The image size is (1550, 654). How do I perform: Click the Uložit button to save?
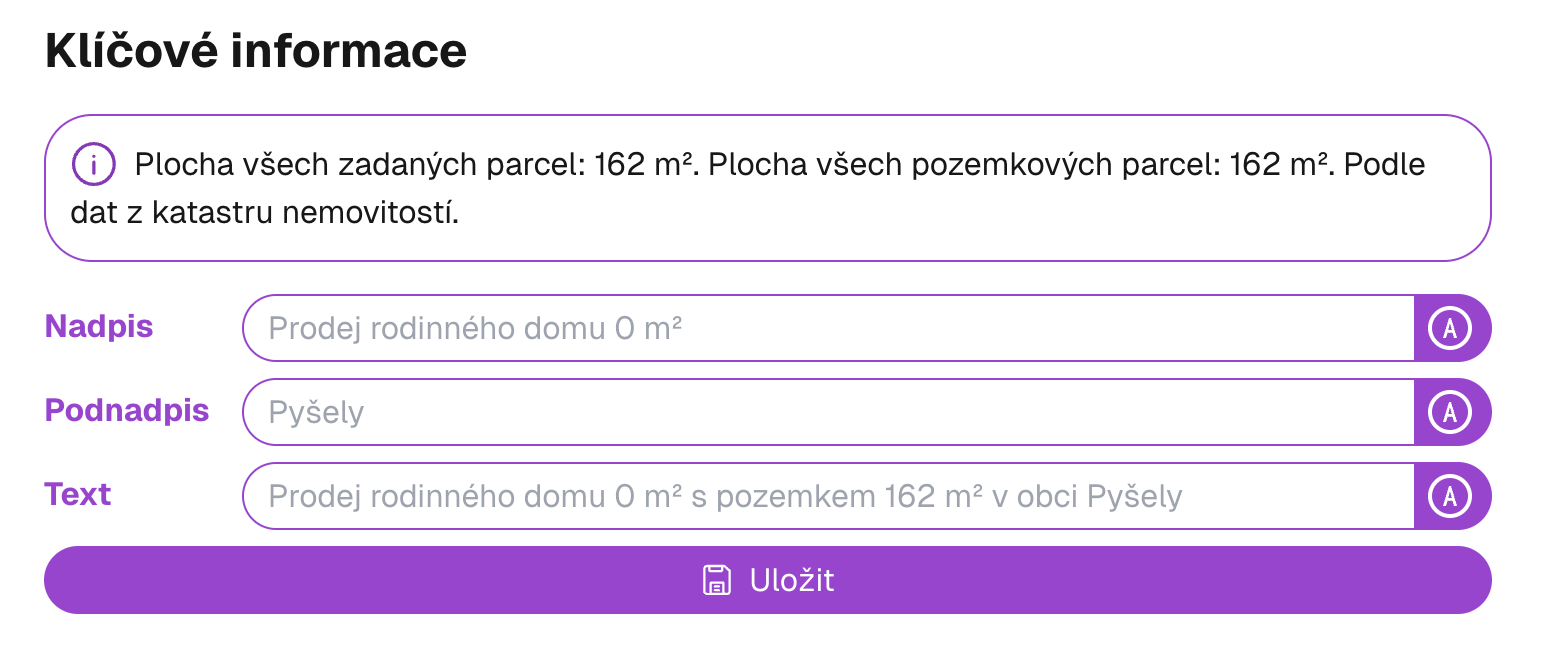[767, 580]
